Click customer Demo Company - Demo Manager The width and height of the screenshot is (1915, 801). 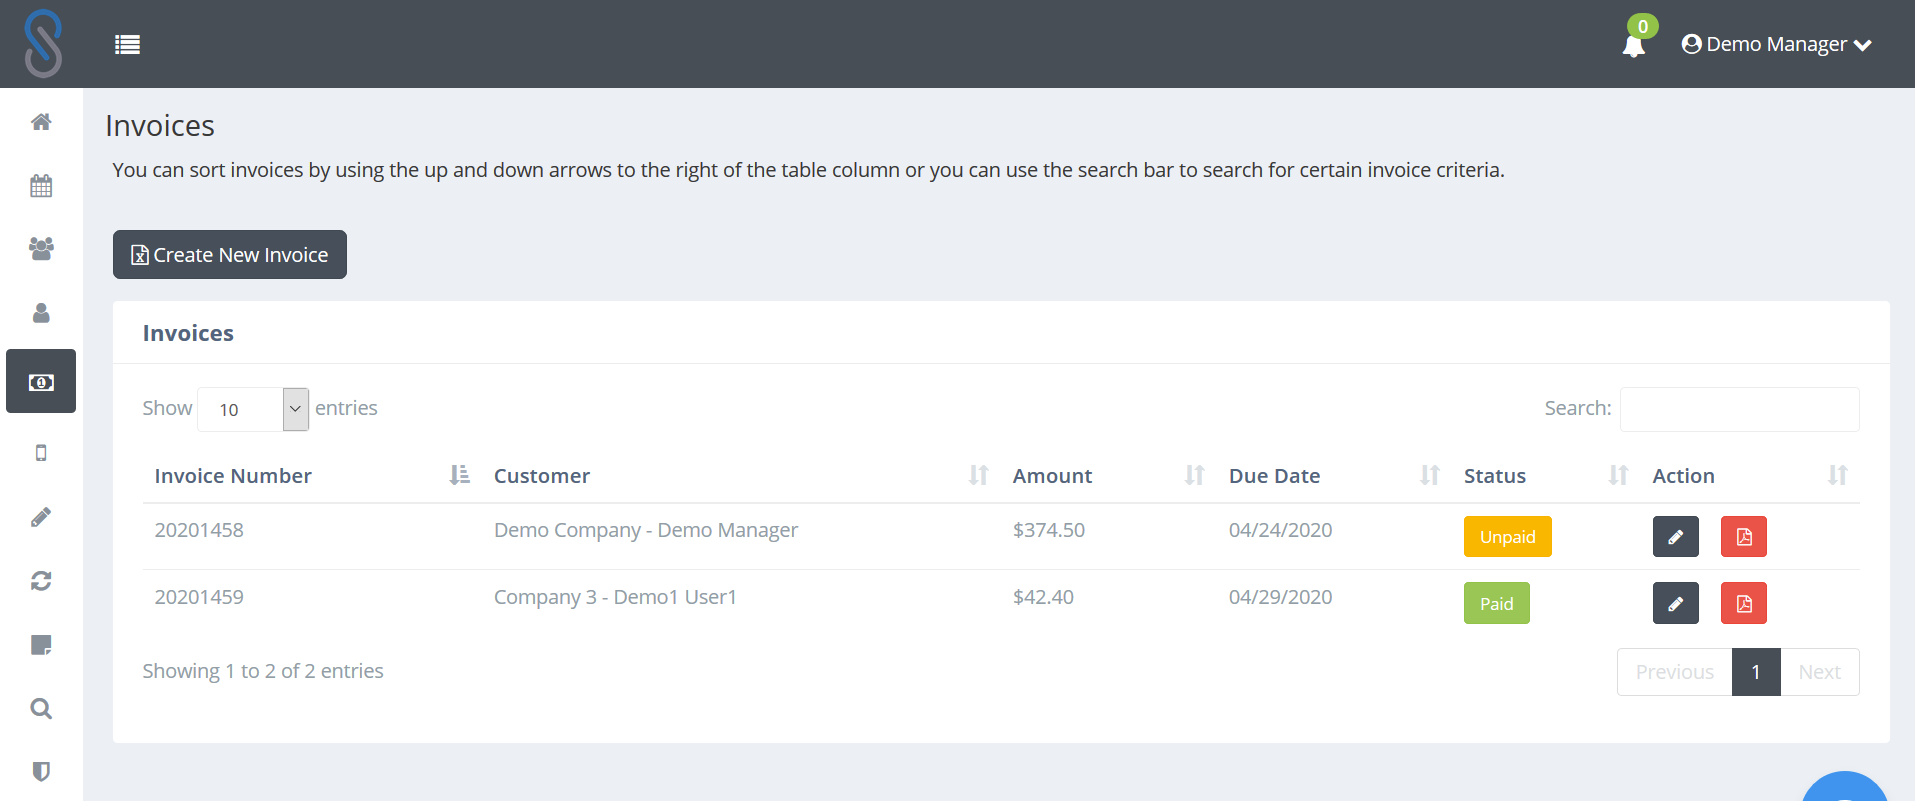tap(646, 530)
